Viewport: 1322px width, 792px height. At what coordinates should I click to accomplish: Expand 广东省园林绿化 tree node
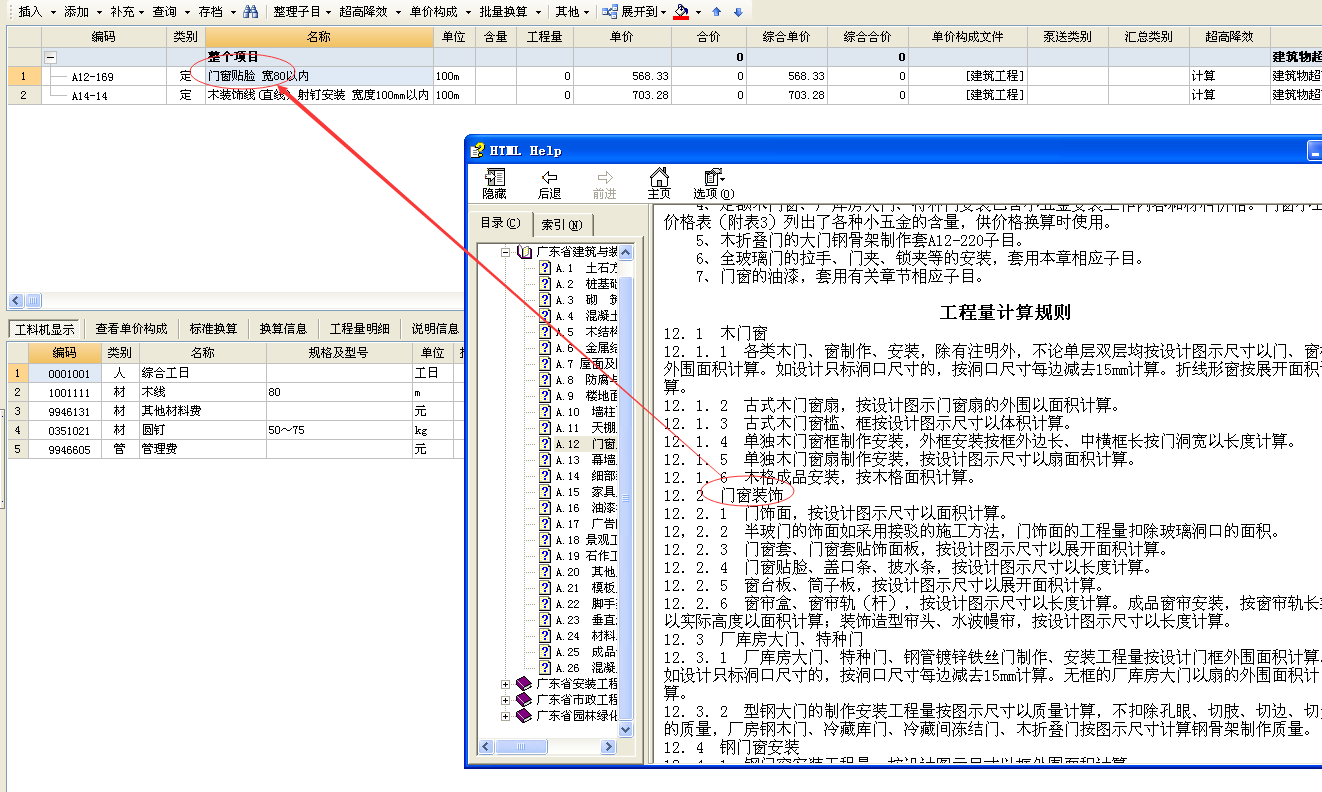[506, 716]
